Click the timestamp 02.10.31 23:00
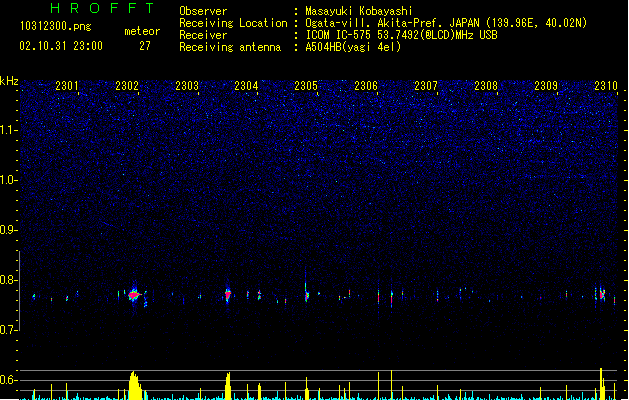The height and width of the screenshot is (400, 629). pyautogui.click(x=61, y=46)
